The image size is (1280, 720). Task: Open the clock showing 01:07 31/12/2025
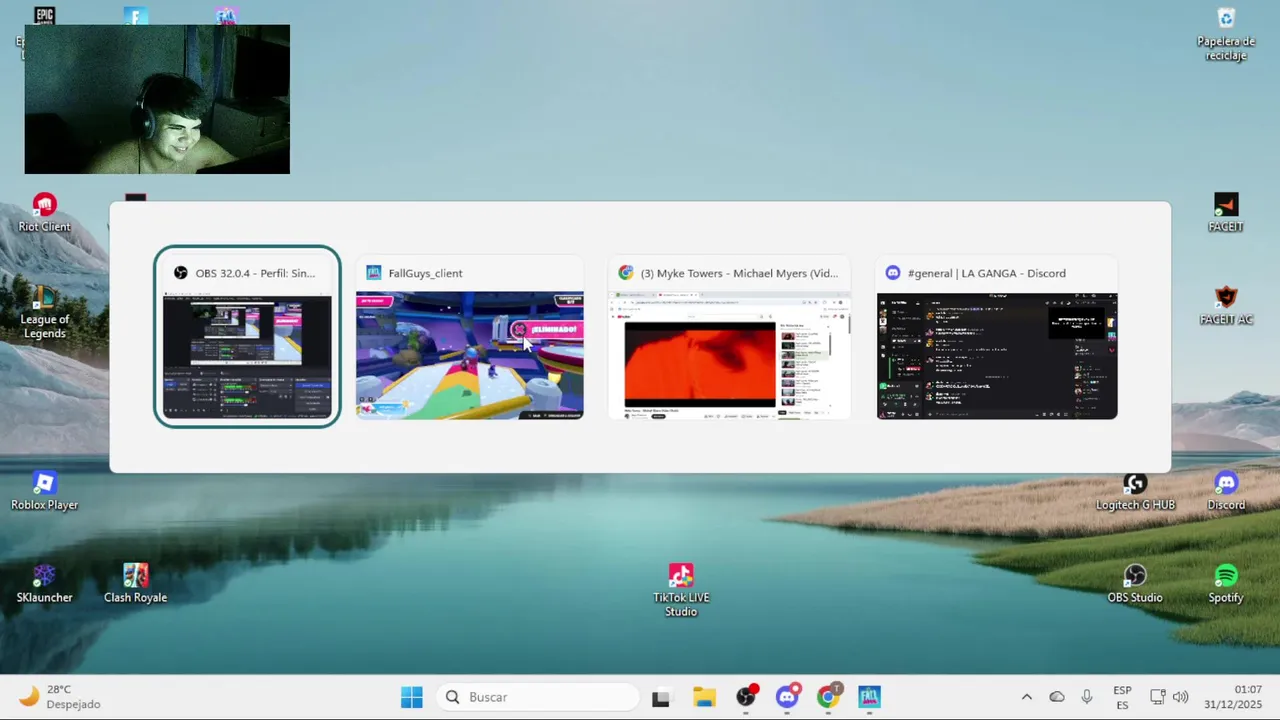click(1233, 697)
